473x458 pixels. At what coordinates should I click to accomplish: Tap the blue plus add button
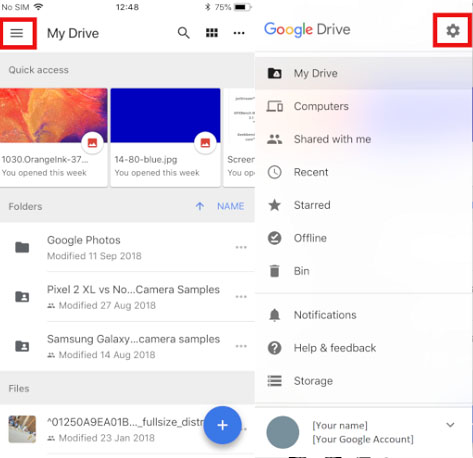click(222, 425)
